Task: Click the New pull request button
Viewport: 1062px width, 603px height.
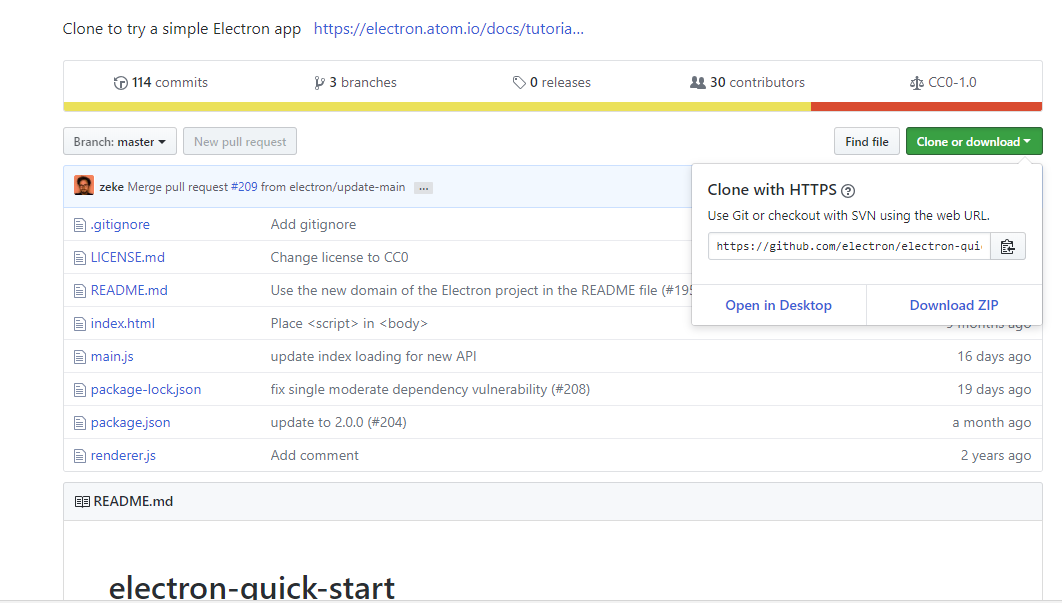Action: coord(240,142)
